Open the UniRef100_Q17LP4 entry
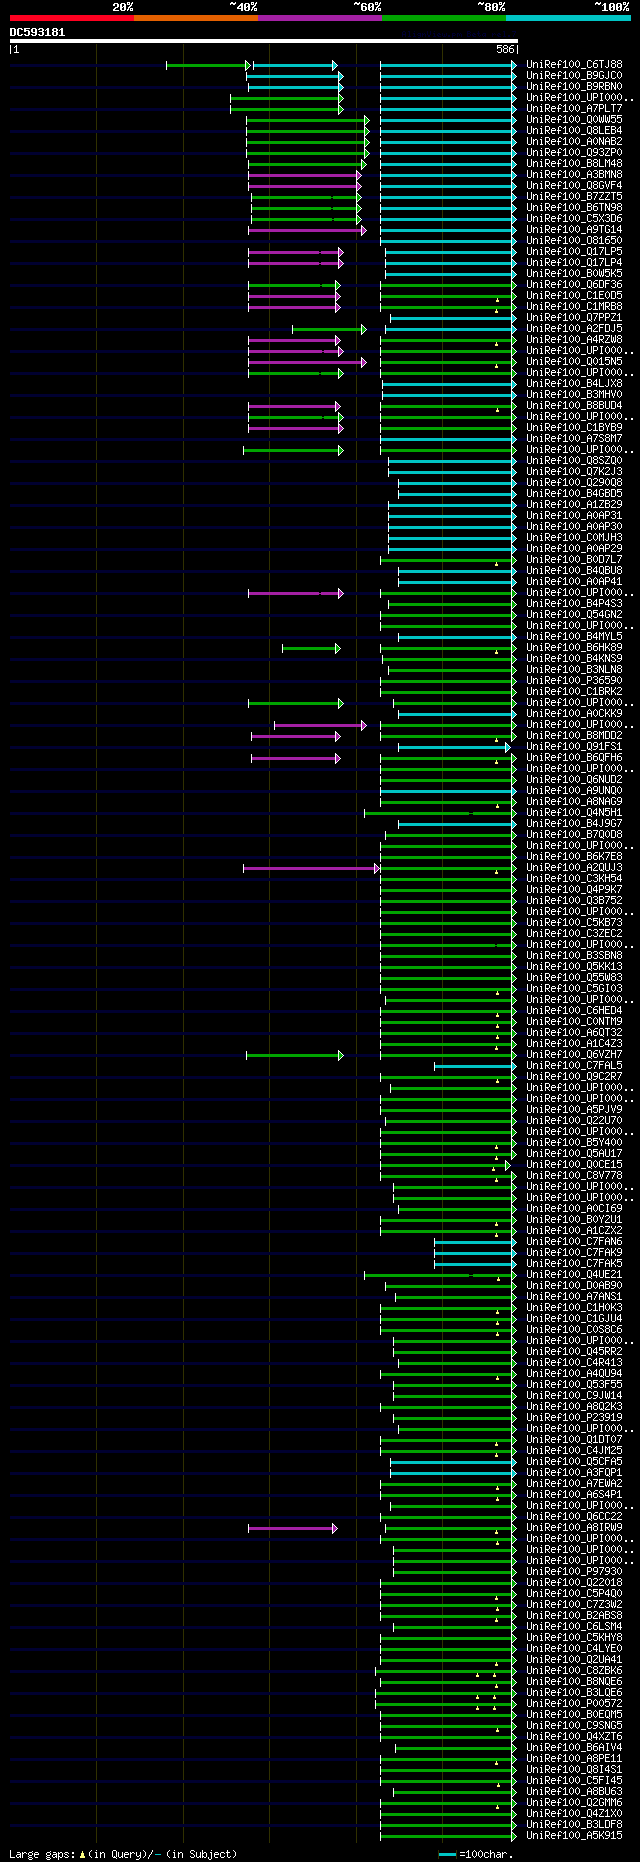The width and height of the screenshot is (640, 1862). pyautogui.click(x=574, y=263)
